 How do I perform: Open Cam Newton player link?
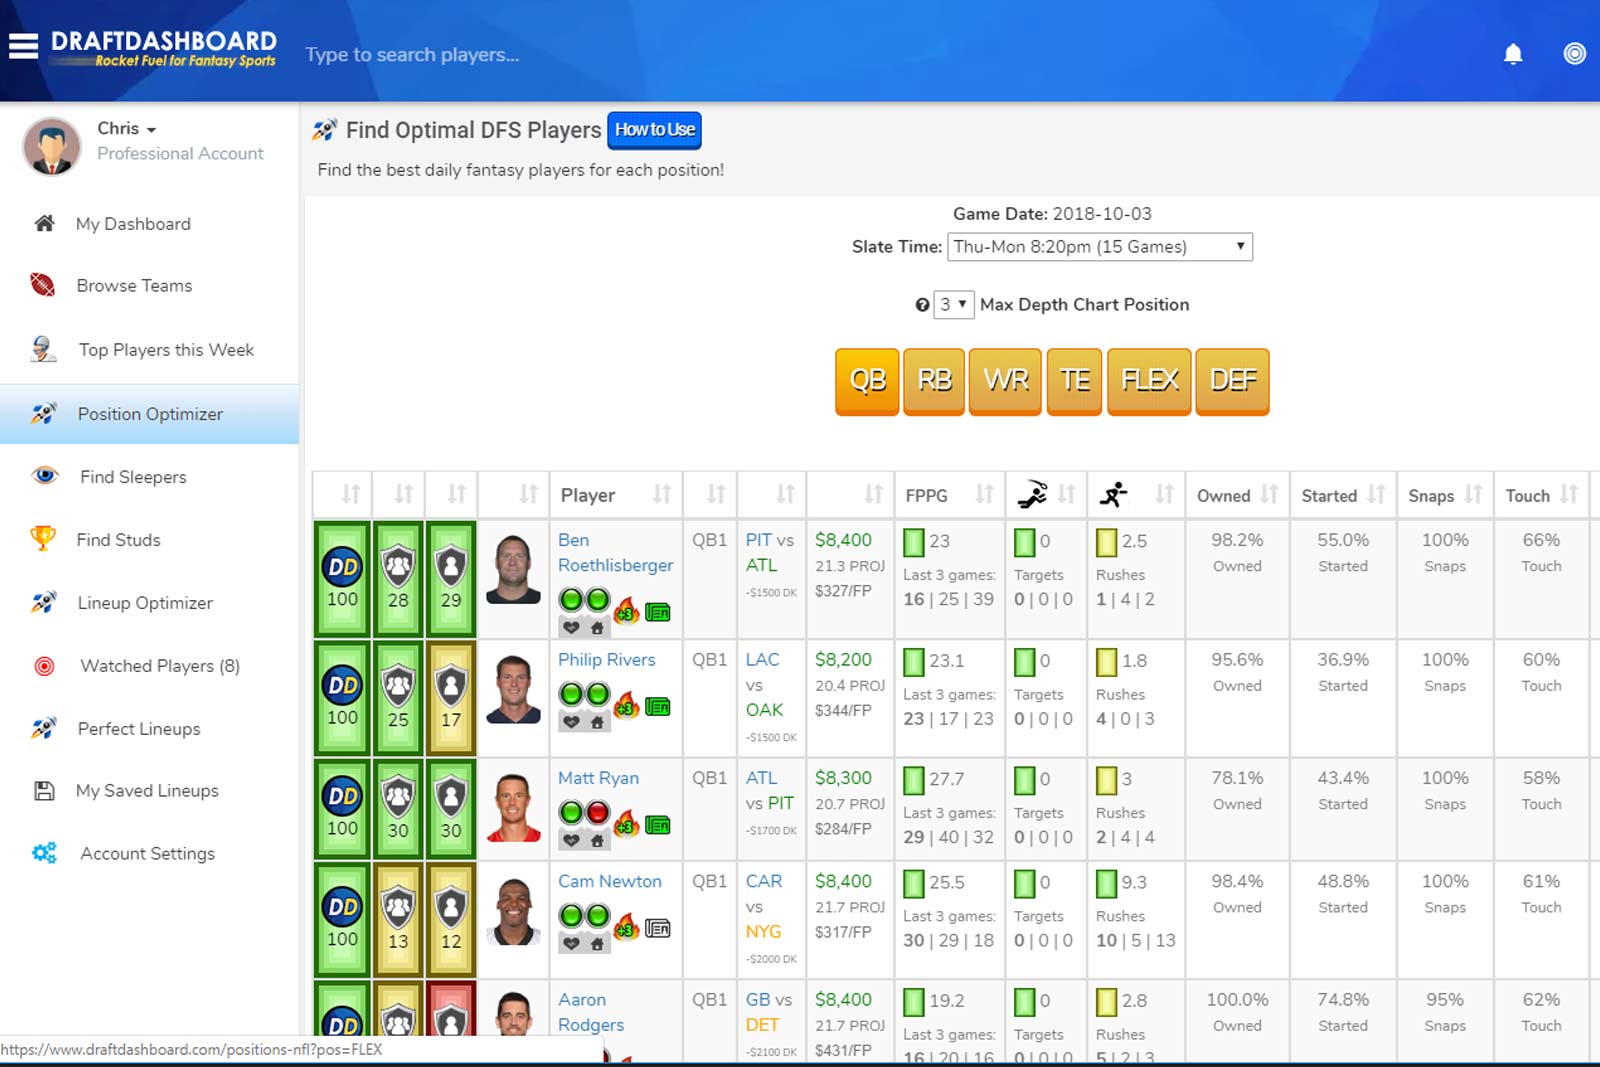click(609, 881)
